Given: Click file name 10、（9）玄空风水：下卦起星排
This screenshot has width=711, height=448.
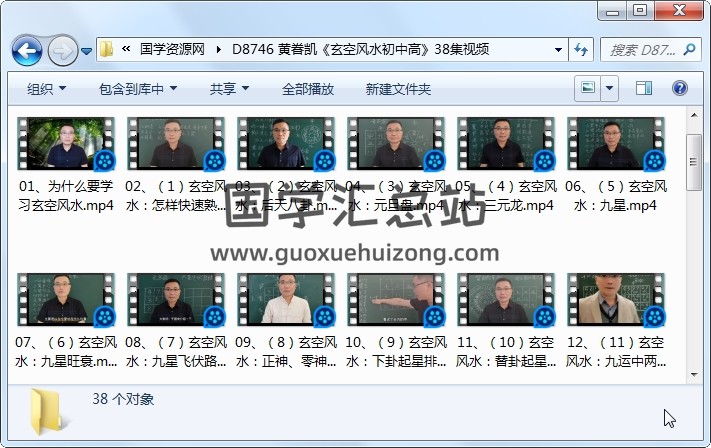Looking at the screenshot, I should [396, 352].
